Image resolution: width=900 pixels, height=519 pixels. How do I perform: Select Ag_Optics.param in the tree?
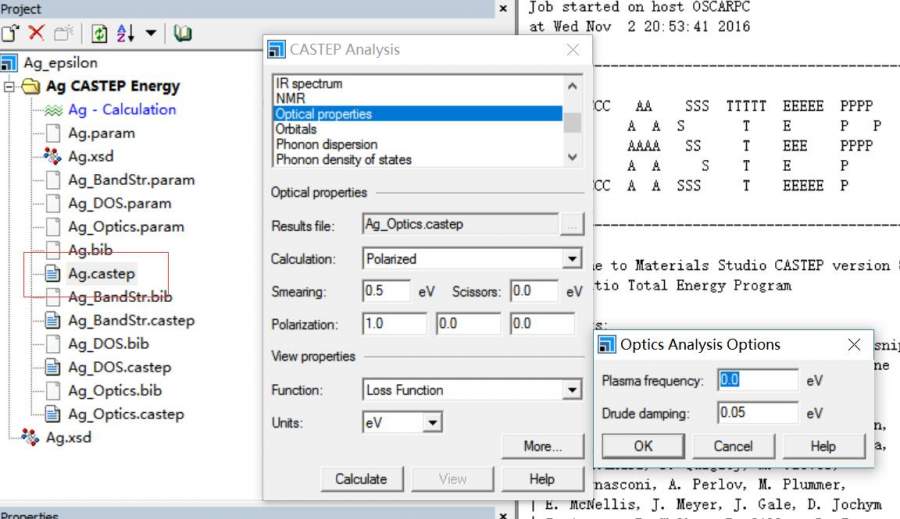(x=126, y=227)
